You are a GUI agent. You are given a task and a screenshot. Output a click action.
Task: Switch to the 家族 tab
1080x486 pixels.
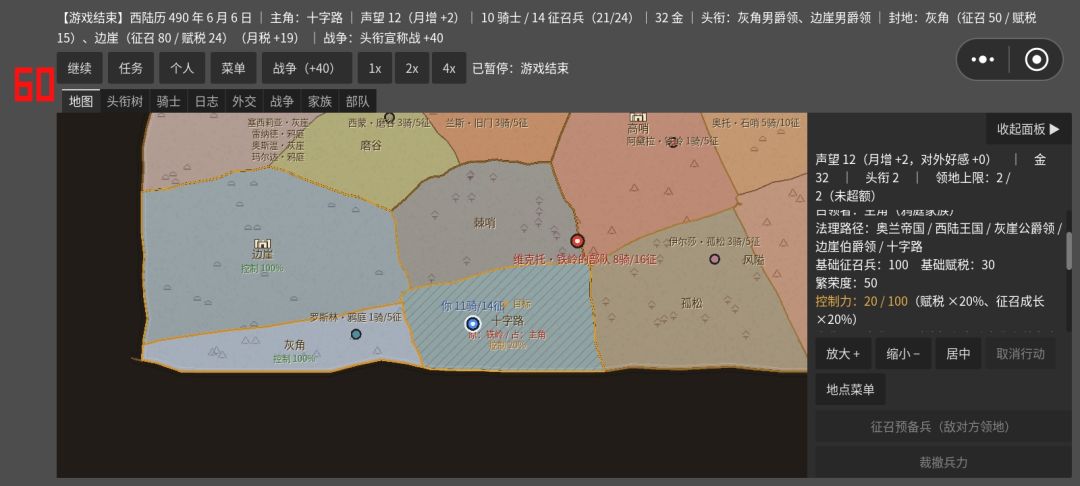pos(320,101)
